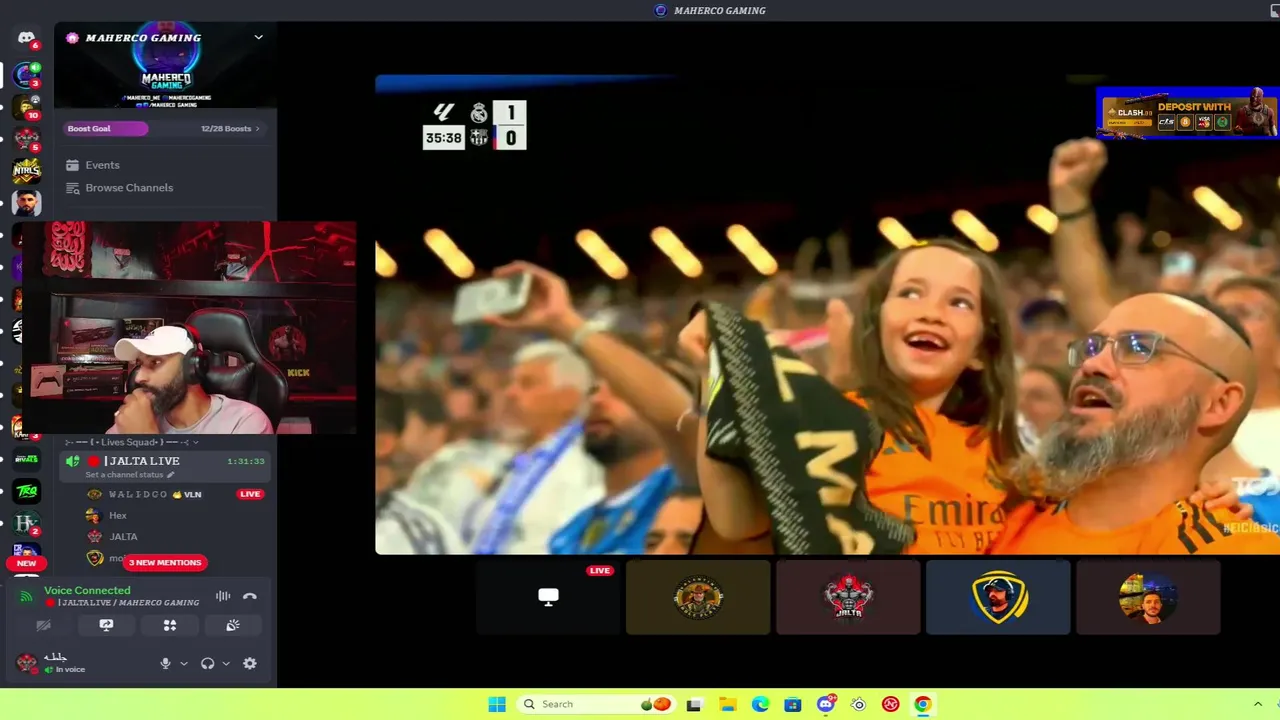The width and height of the screenshot is (1280, 720).
Task: Watch stream via LIVE badge beside W A L I D G O
Action: [x=250, y=494]
